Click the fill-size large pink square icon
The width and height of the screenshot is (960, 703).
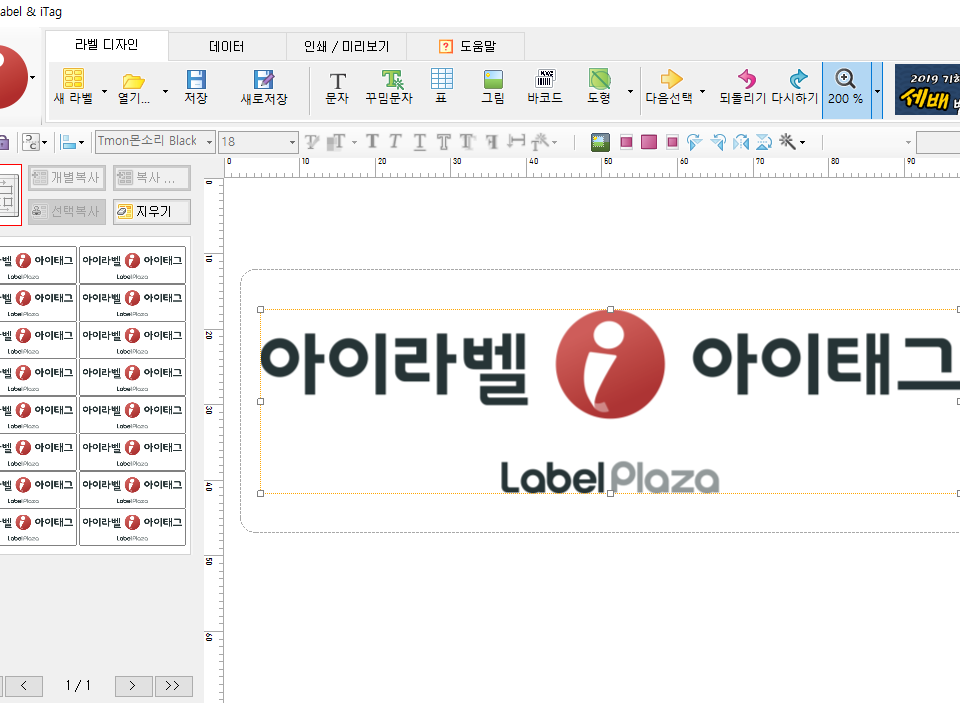(649, 142)
